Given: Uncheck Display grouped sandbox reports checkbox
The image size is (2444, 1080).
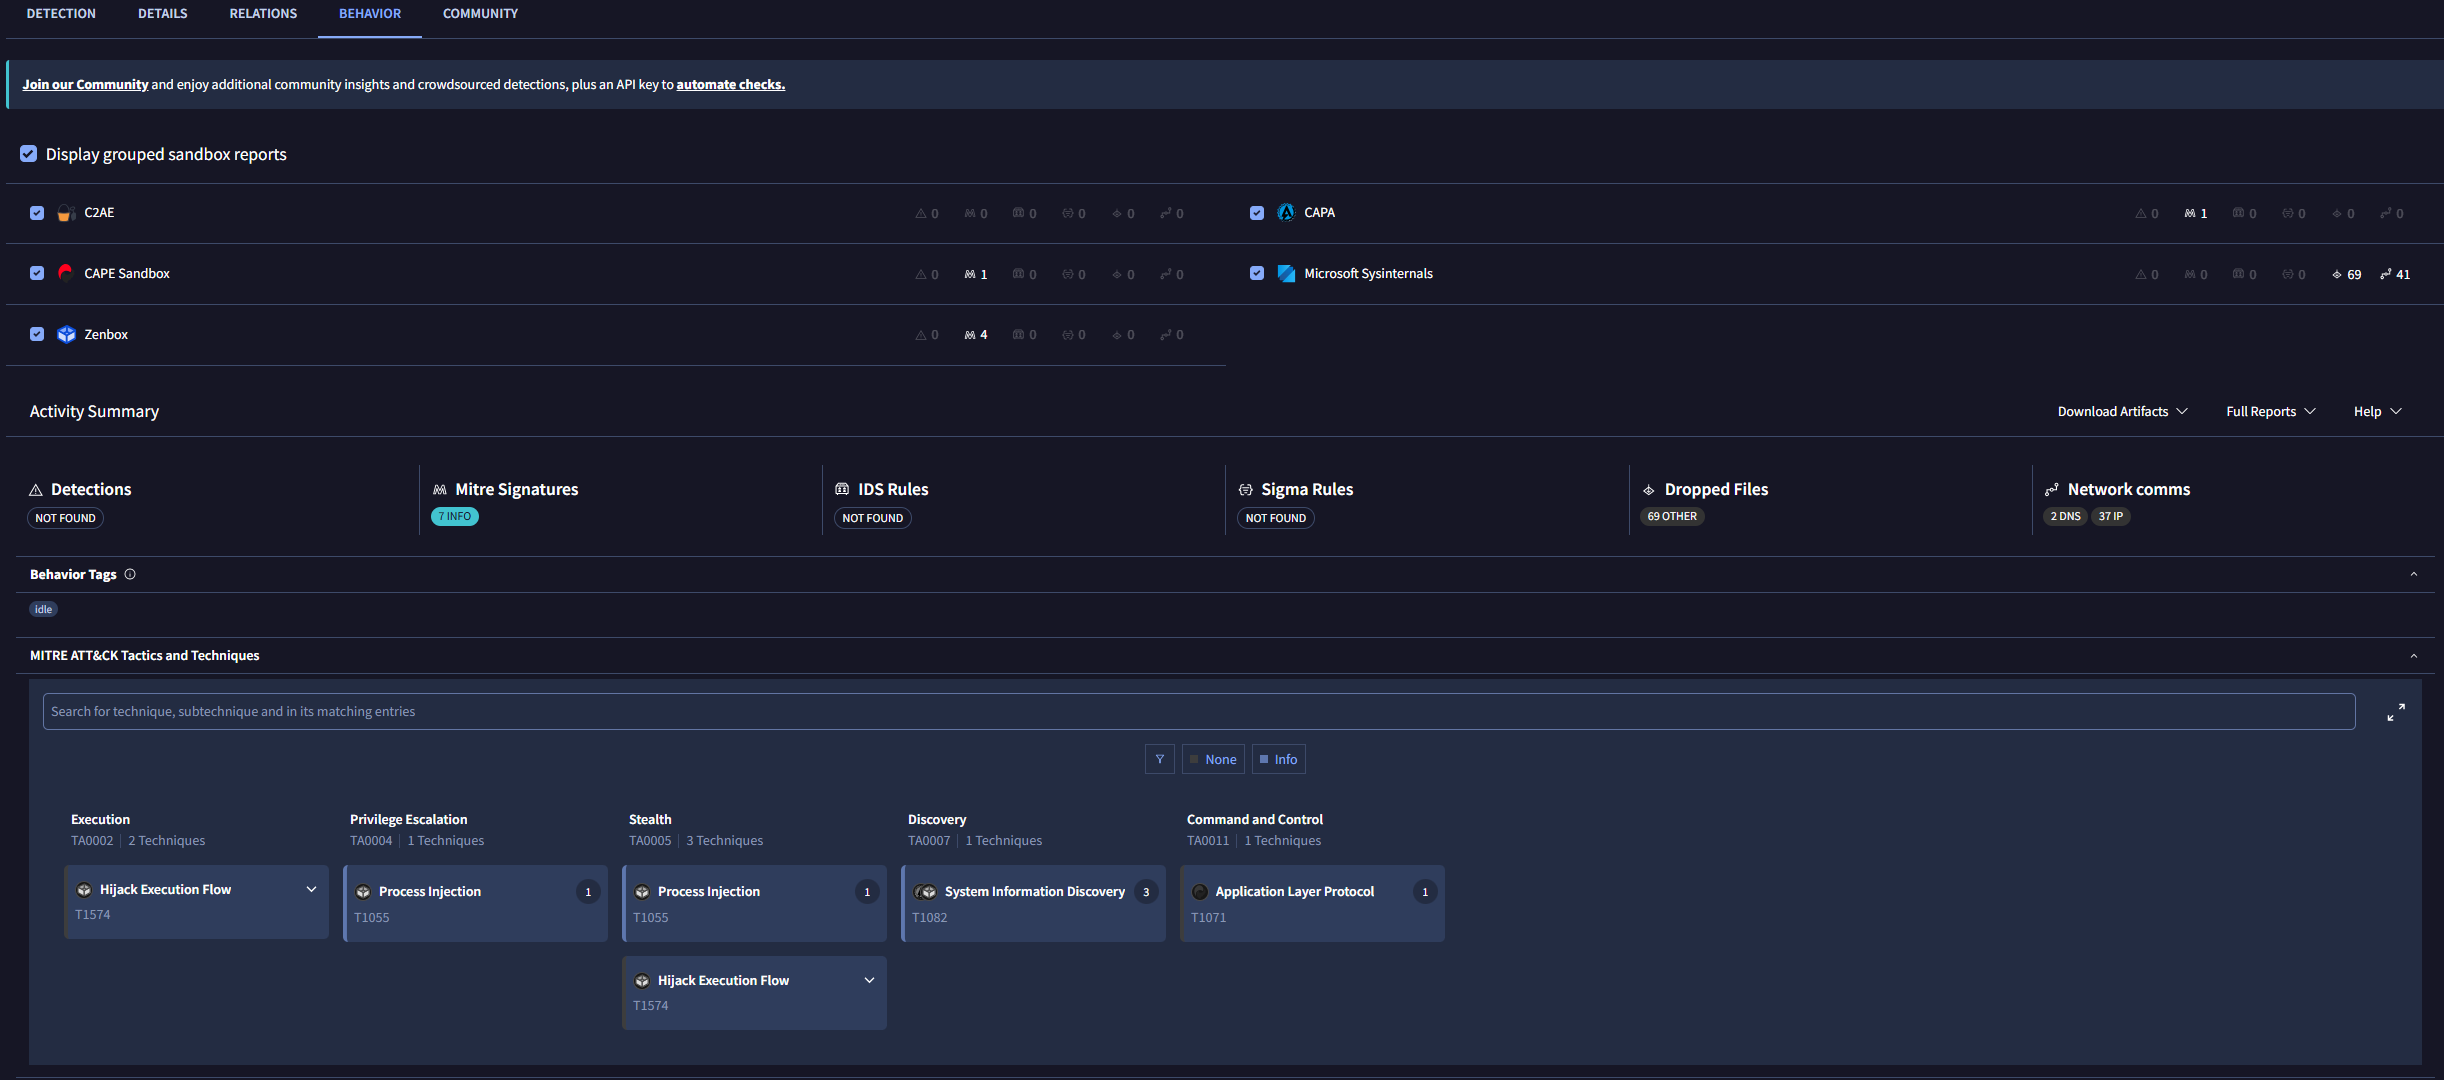Looking at the screenshot, I should tap(29, 154).
